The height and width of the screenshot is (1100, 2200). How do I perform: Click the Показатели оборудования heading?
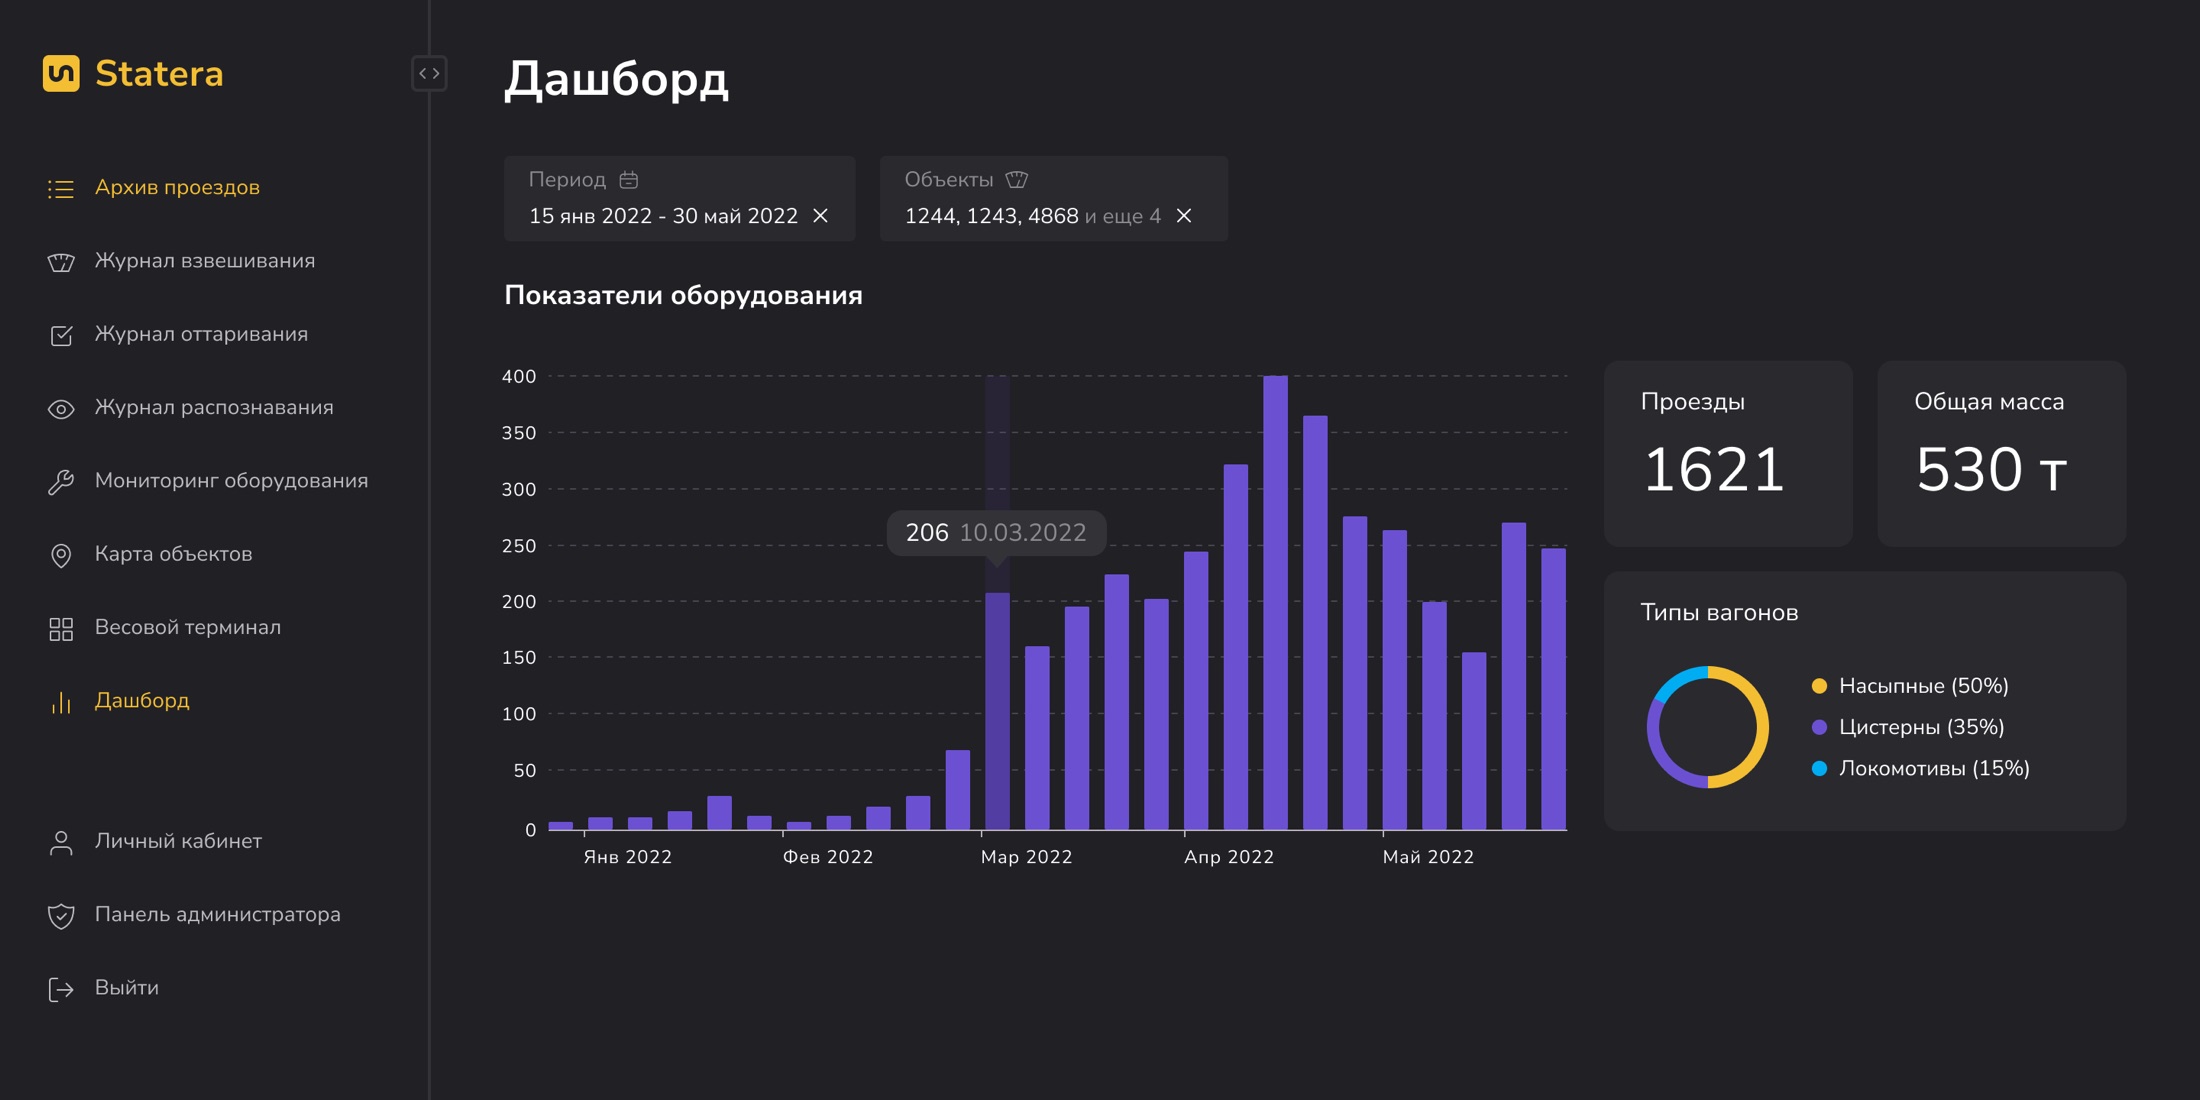(683, 296)
